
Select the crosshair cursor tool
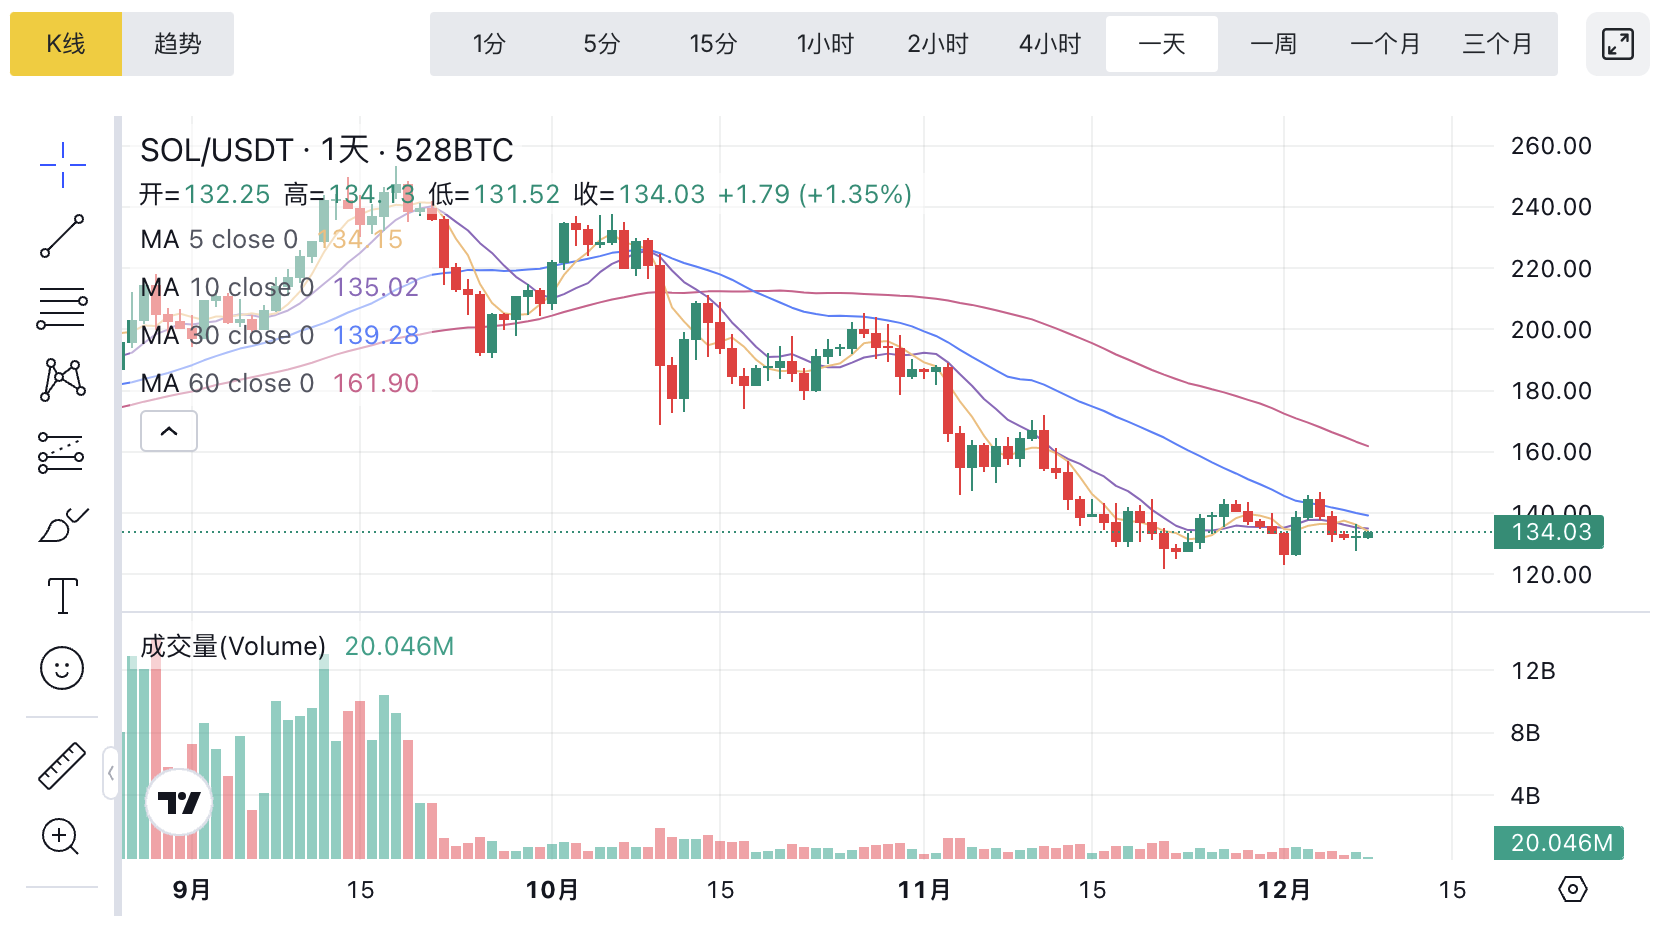click(62, 165)
